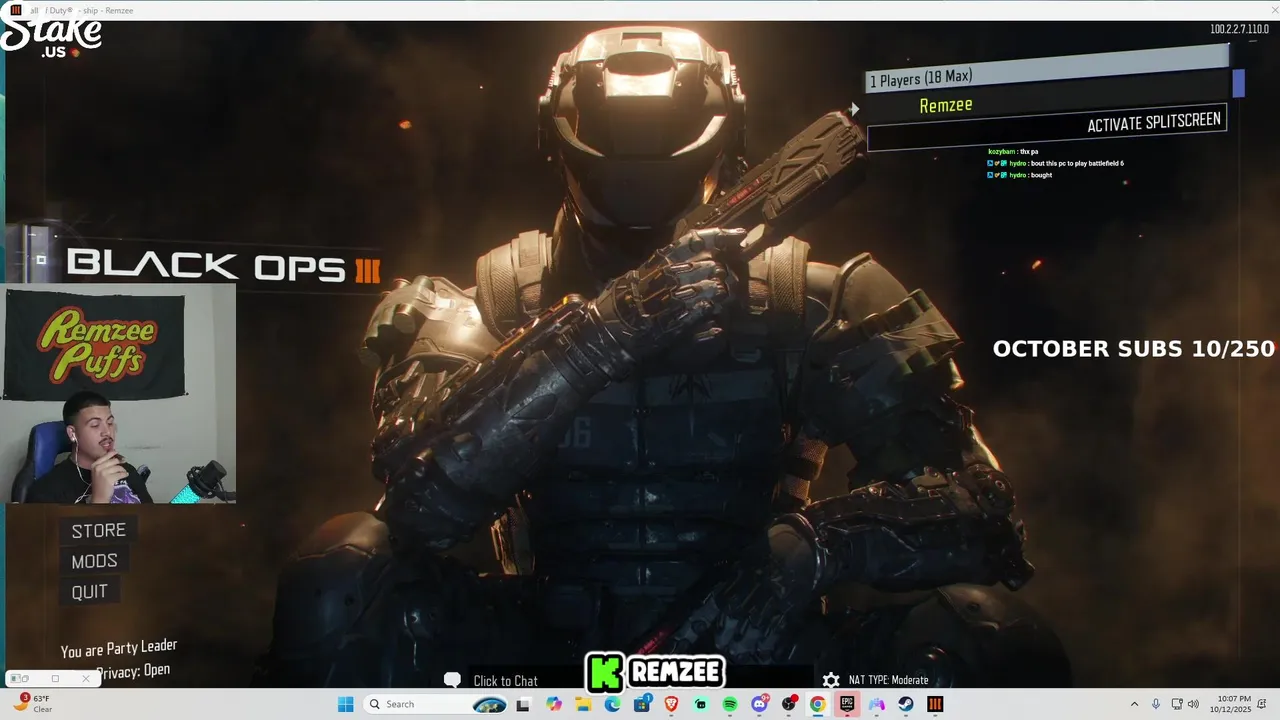Screen dimensions: 1280x720
Task: Open the notification bell icon
Action: 1261,704
